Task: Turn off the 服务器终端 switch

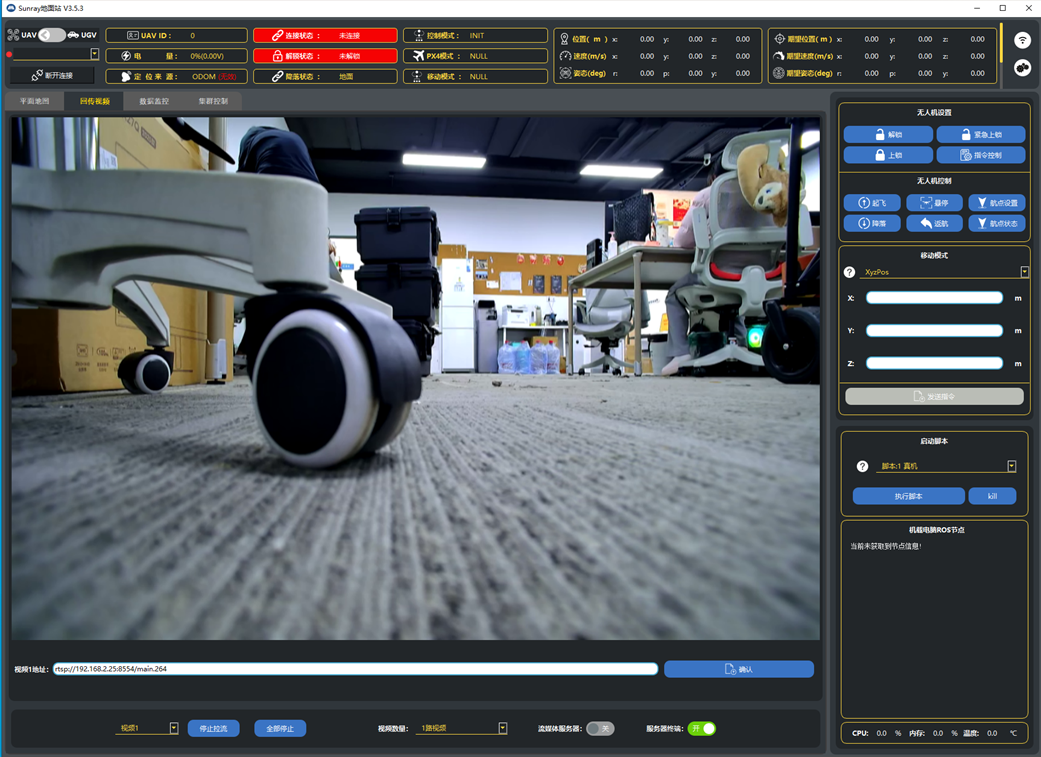Action: coord(702,728)
